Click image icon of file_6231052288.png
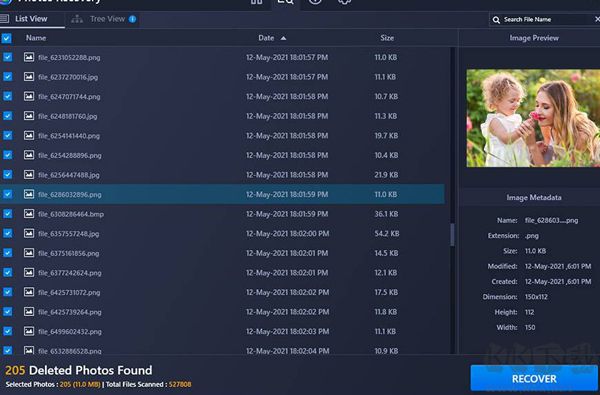Viewport: 600px width, 395px height. (29, 57)
